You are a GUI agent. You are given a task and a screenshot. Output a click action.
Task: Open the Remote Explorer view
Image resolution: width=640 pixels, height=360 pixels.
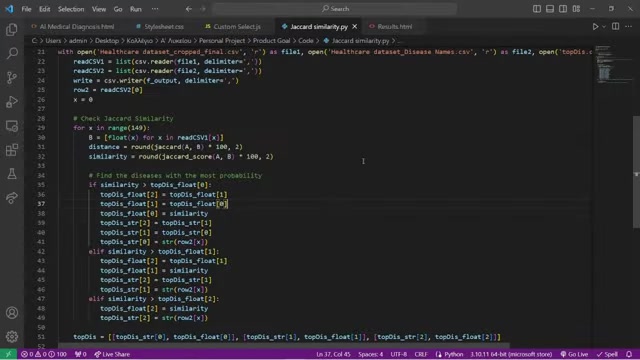[12, 126]
